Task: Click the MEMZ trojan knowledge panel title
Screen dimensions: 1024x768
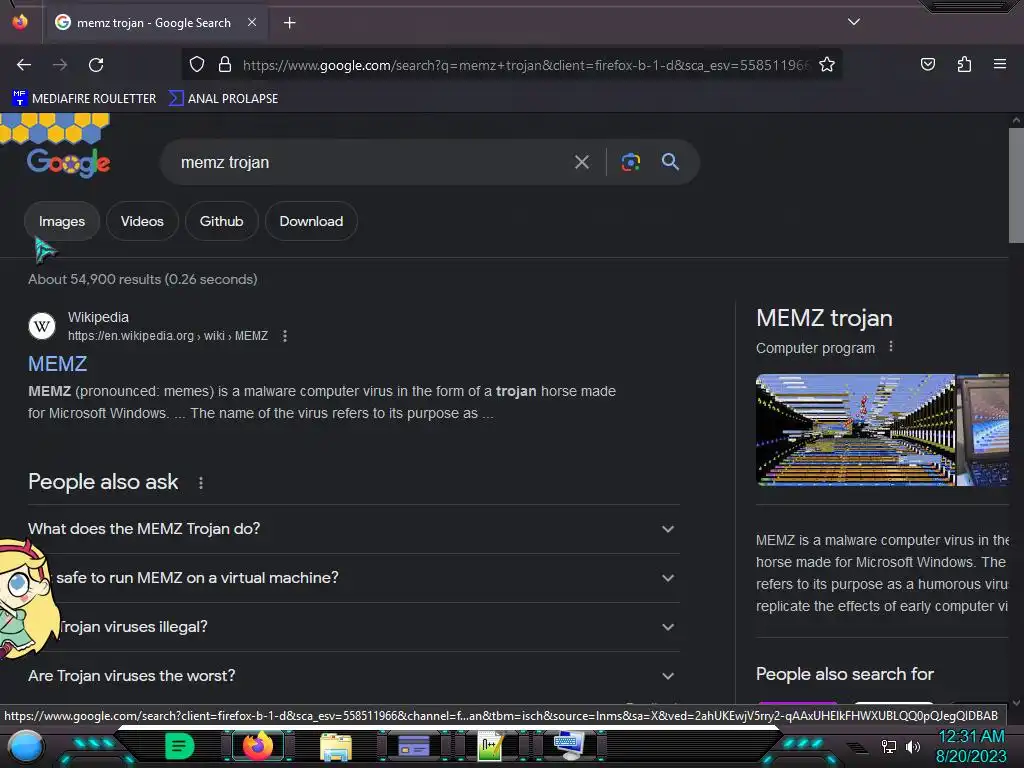Action: coord(824,318)
